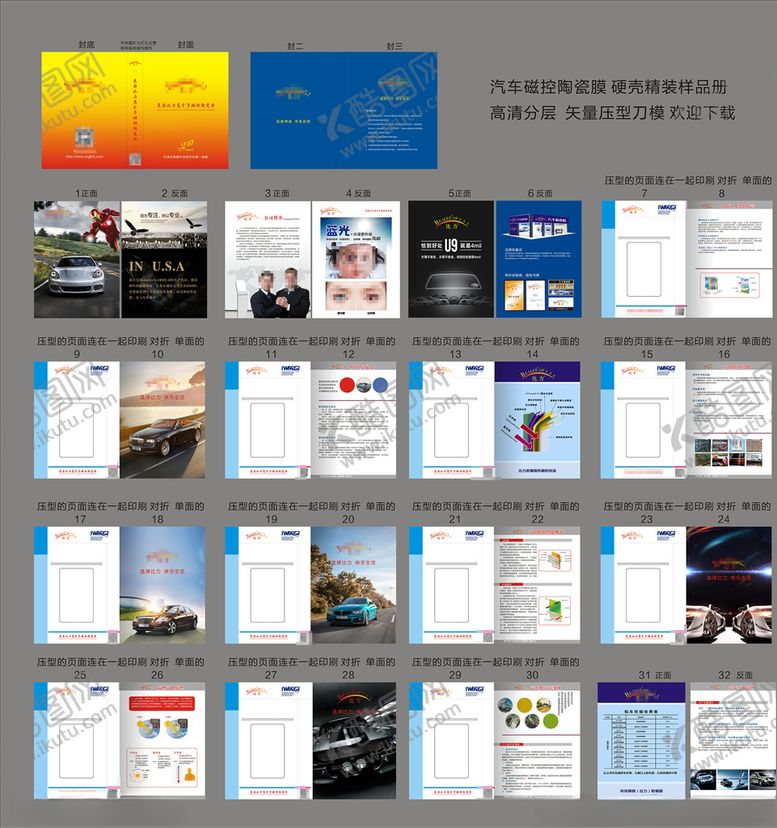
Task: Select the black page 5 with U9 windshield
Action: pyautogui.click(x=451, y=259)
